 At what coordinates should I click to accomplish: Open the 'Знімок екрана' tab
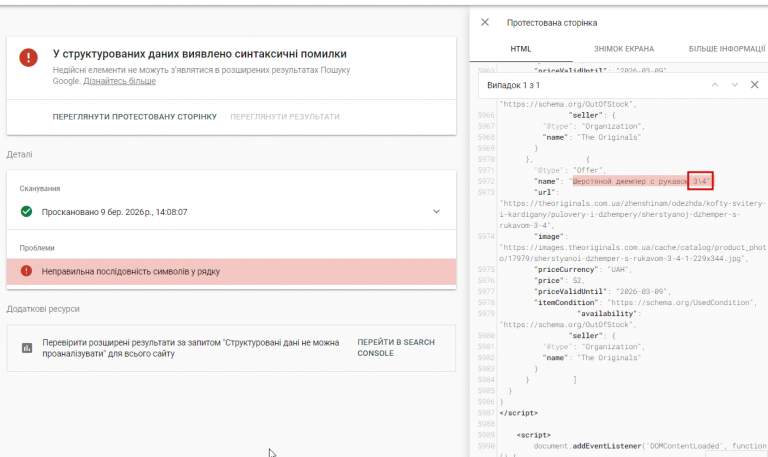[x=624, y=49]
